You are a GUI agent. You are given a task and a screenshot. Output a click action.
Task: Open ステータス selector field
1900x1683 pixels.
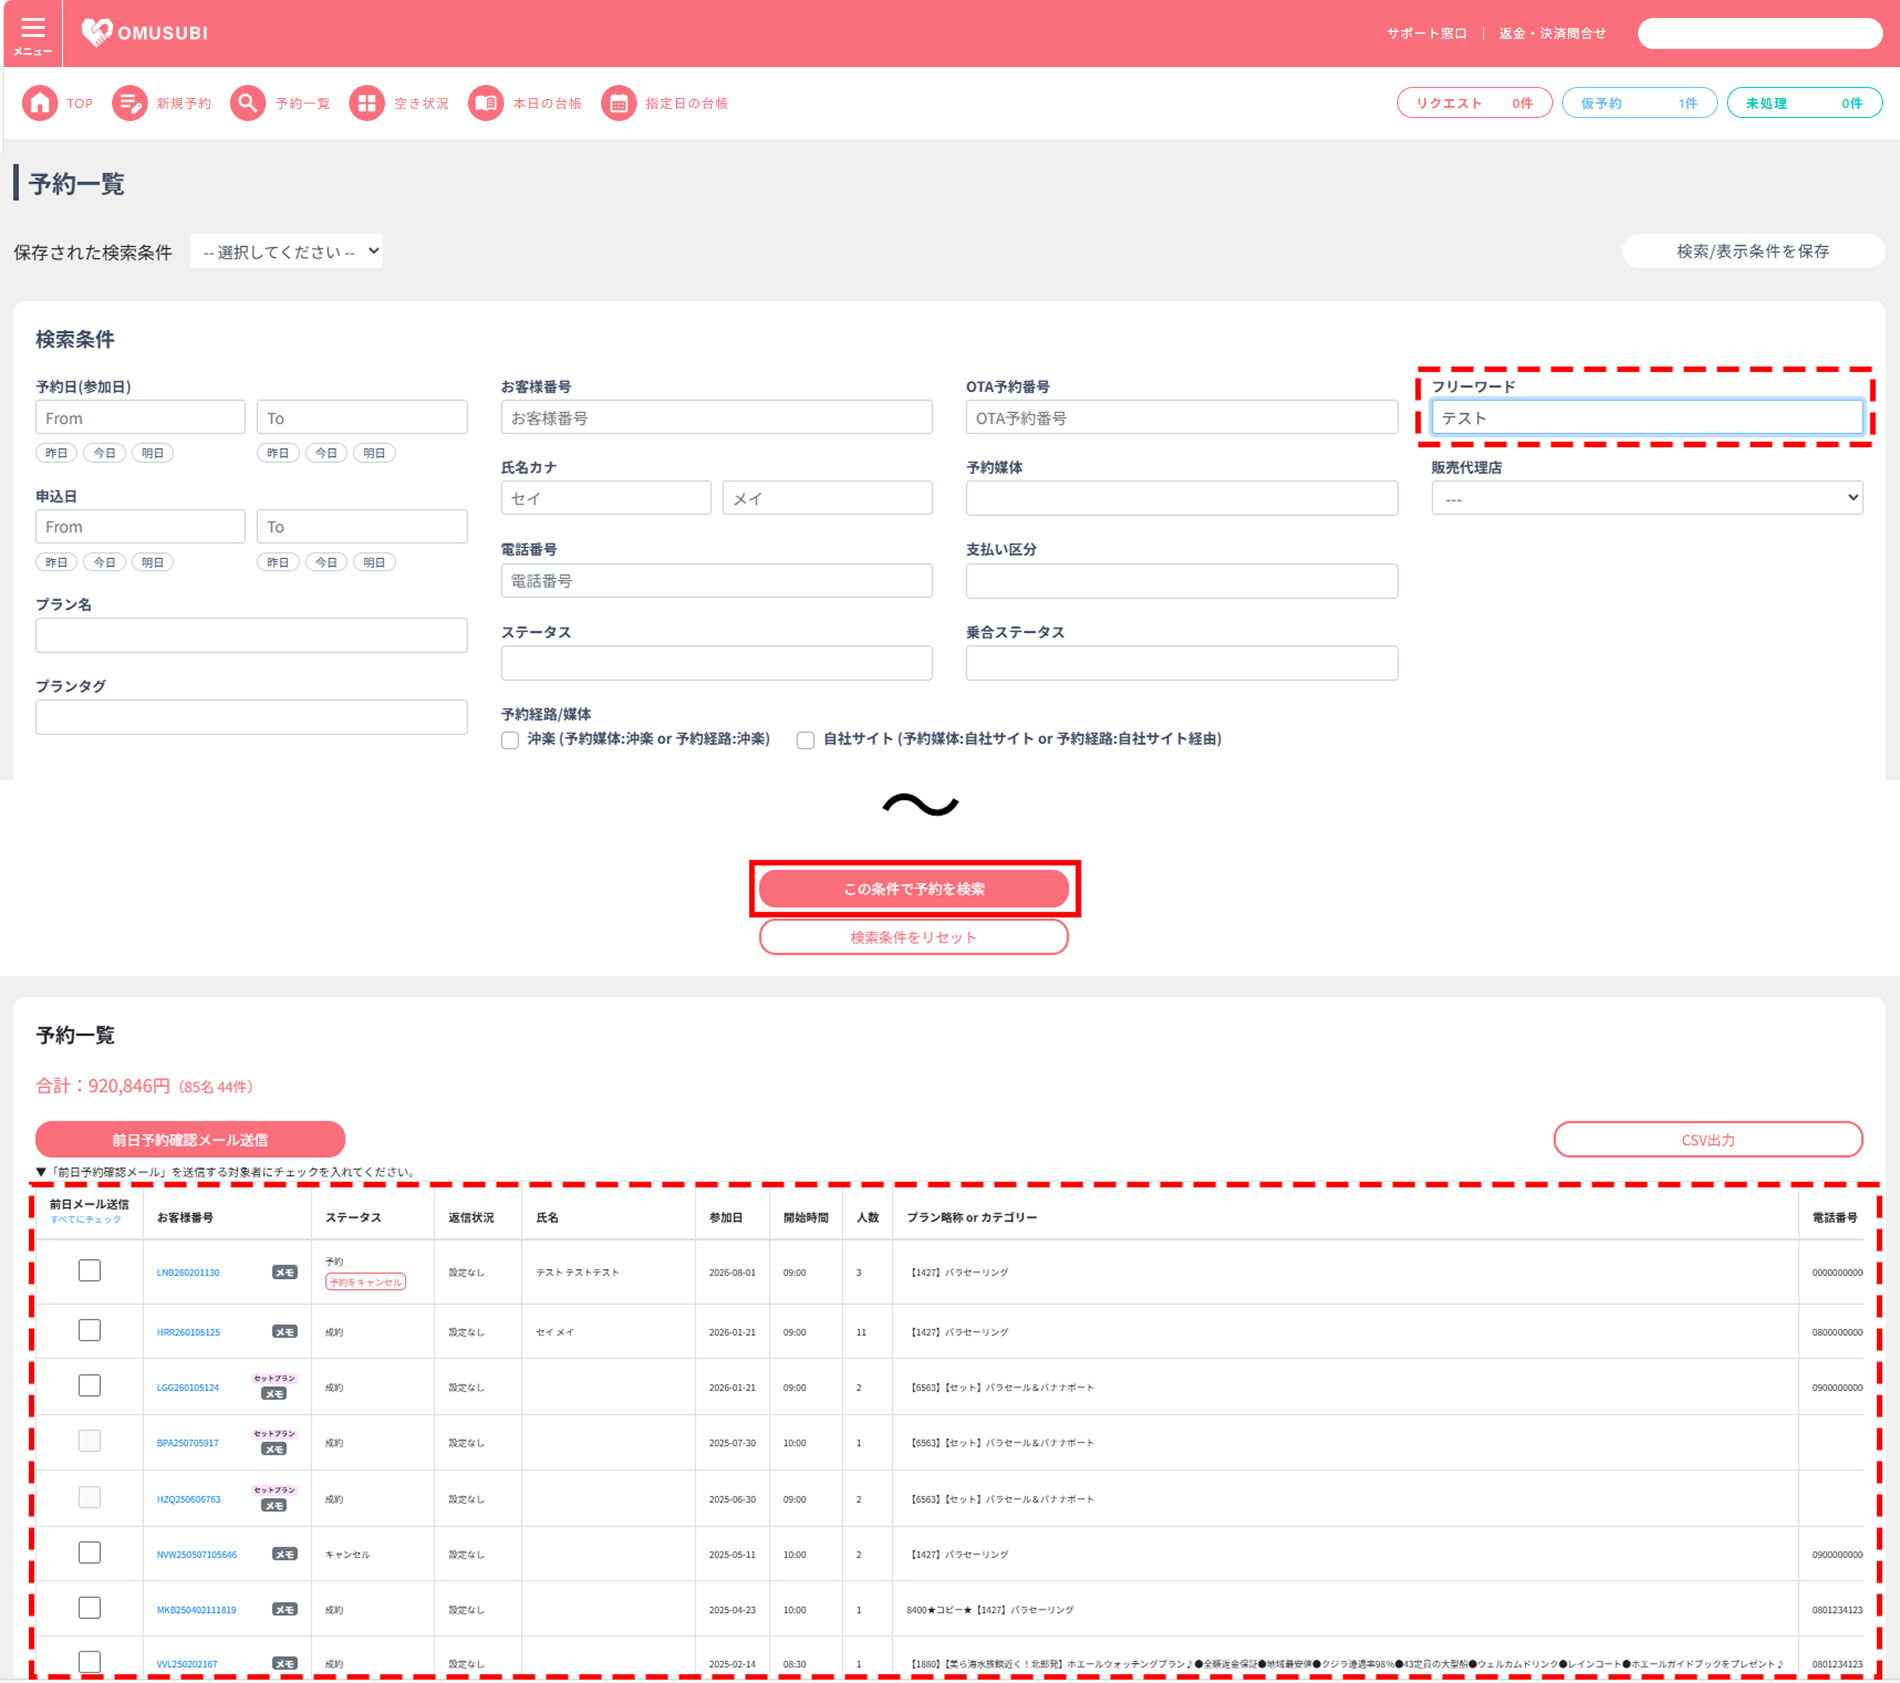tap(716, 663)
